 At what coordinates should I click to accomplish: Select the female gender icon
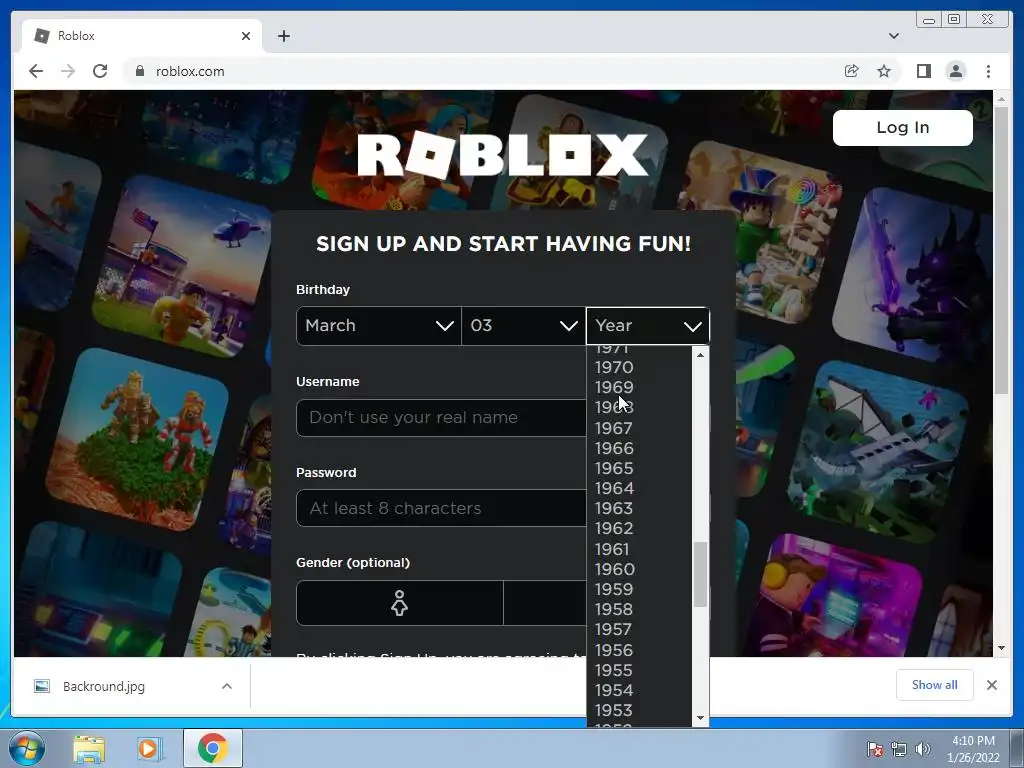coord(400,603)
